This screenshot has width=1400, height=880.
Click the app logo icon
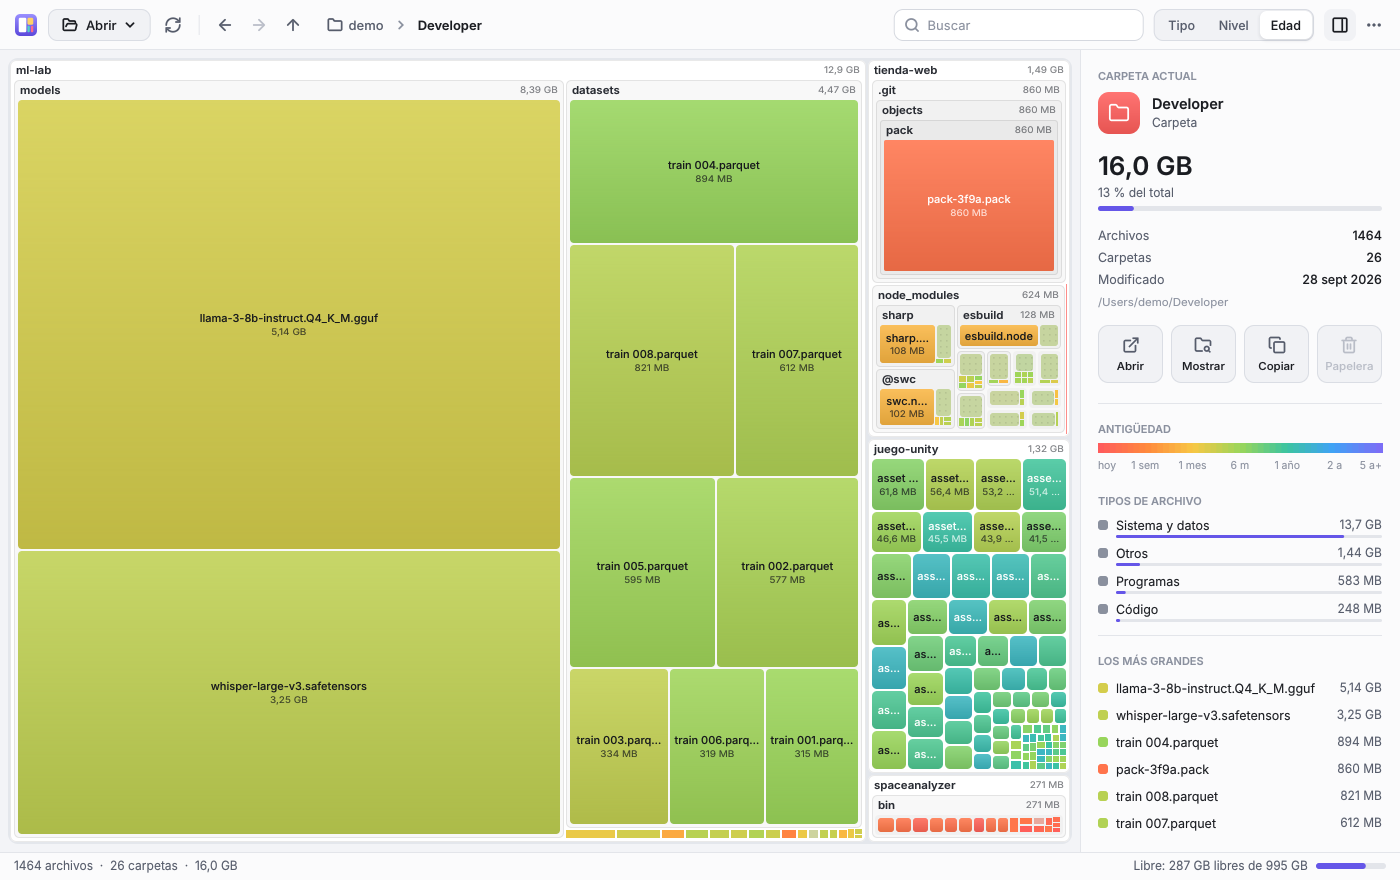(x=26, y=25)
